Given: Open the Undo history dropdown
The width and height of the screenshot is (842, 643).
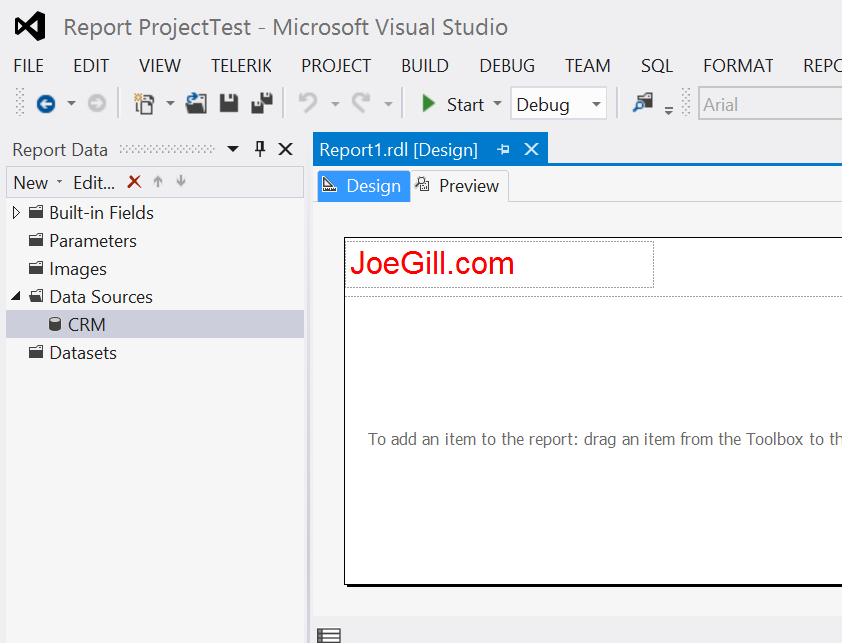Looking at the screenshot, I should [x=335, y=103].
